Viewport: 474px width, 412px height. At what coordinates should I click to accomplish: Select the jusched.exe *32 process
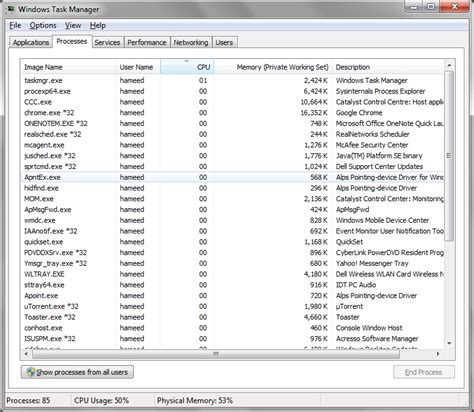(232, 156)
